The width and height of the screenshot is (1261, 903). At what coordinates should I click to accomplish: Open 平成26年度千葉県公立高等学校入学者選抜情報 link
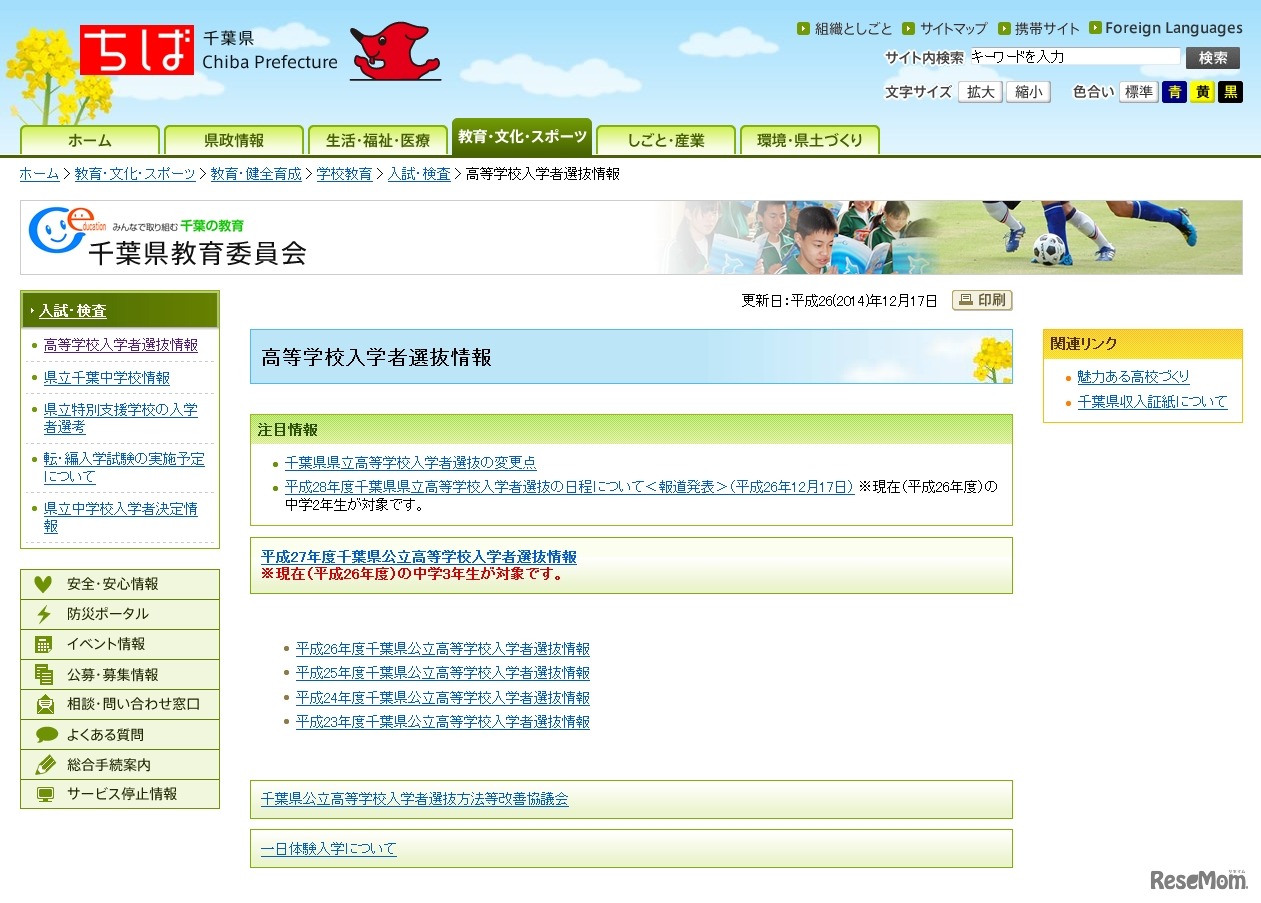443,648
